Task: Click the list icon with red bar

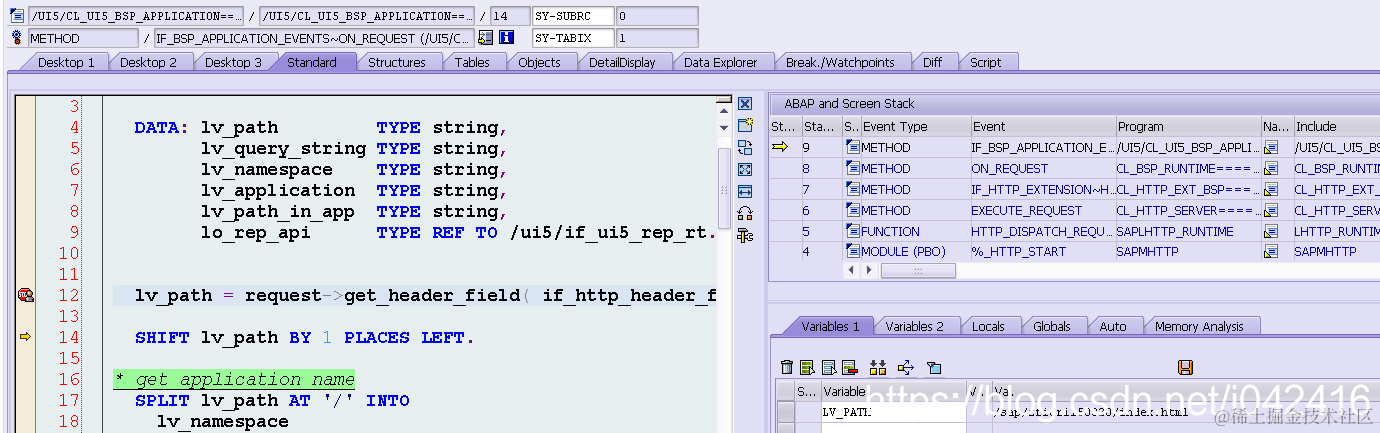Action: 849,368
